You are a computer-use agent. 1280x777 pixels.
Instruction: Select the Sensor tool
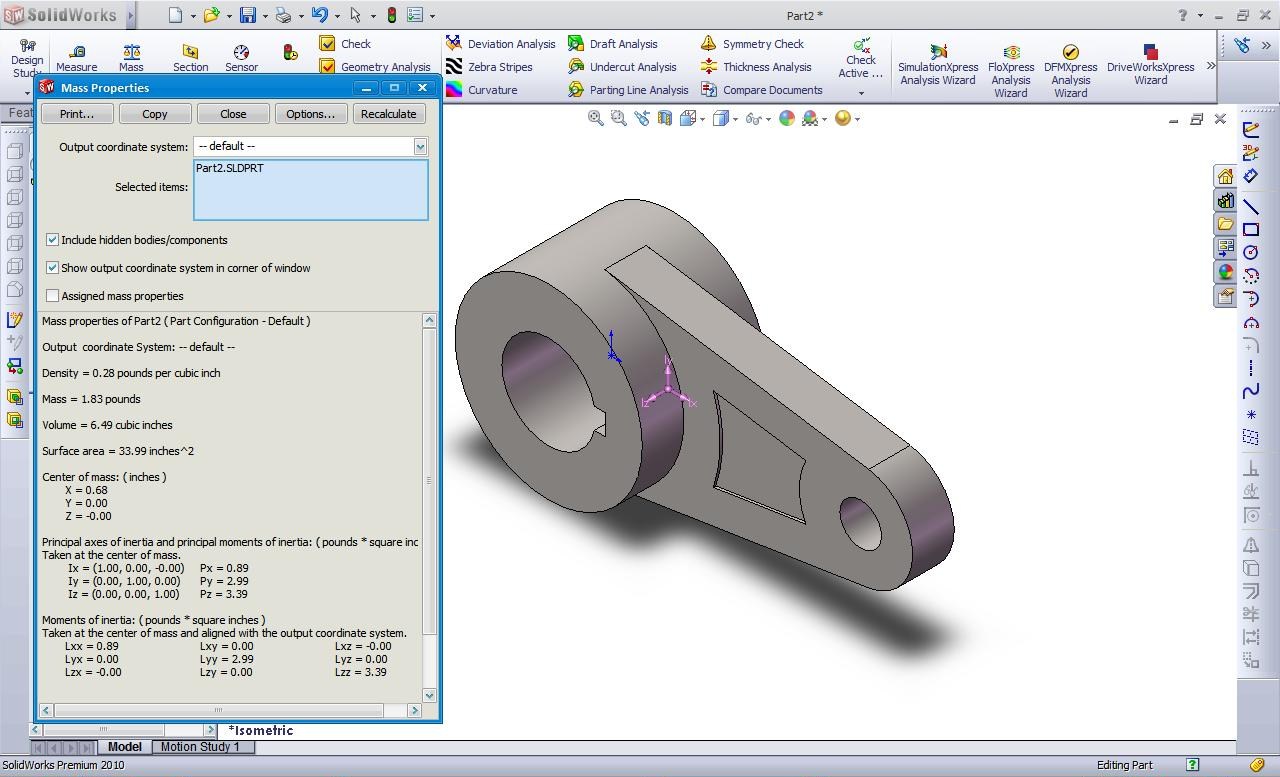(241, 58)
